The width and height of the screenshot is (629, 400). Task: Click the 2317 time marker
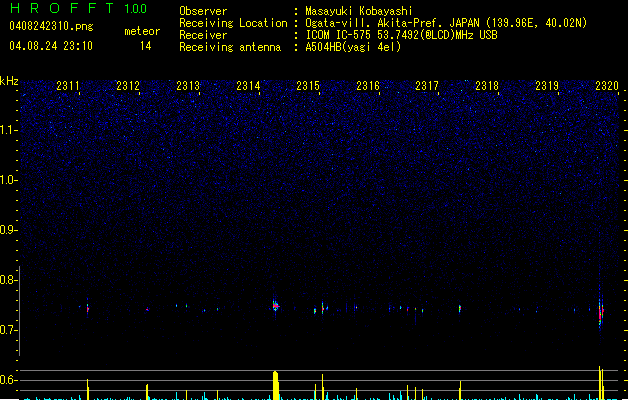(427, 86)
